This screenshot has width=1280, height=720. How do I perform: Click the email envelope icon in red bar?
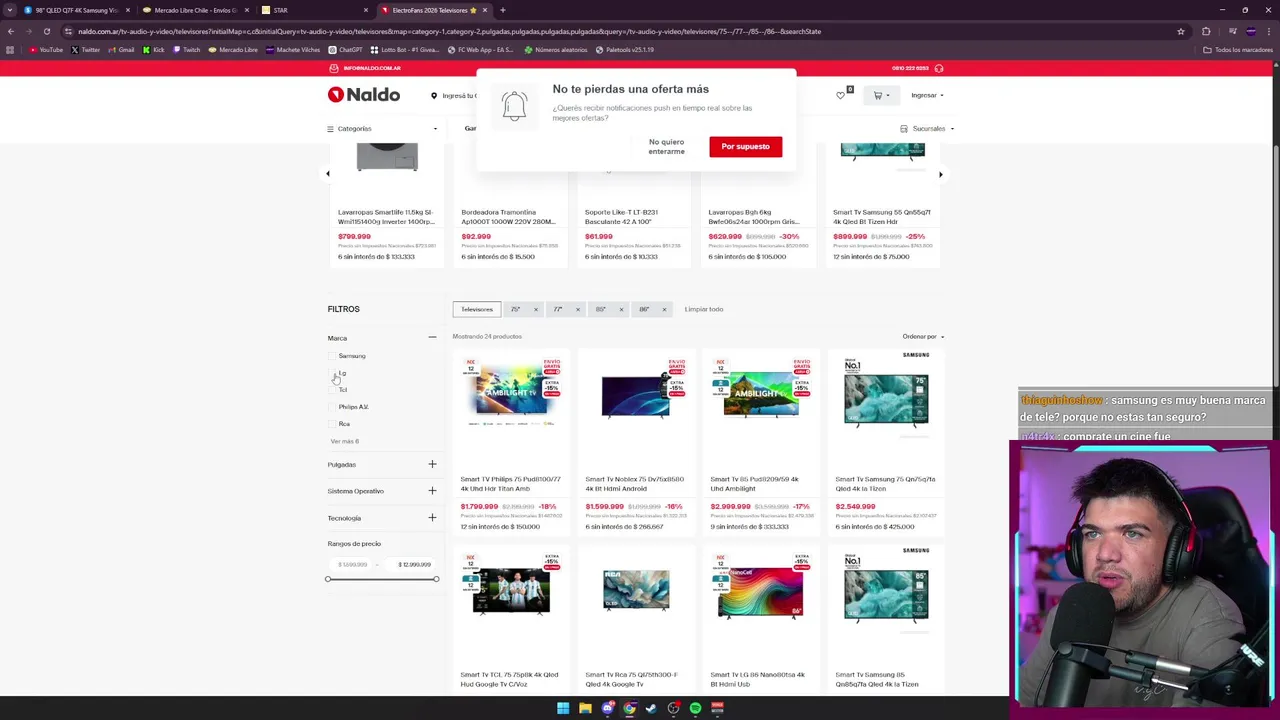pos(334,68)
